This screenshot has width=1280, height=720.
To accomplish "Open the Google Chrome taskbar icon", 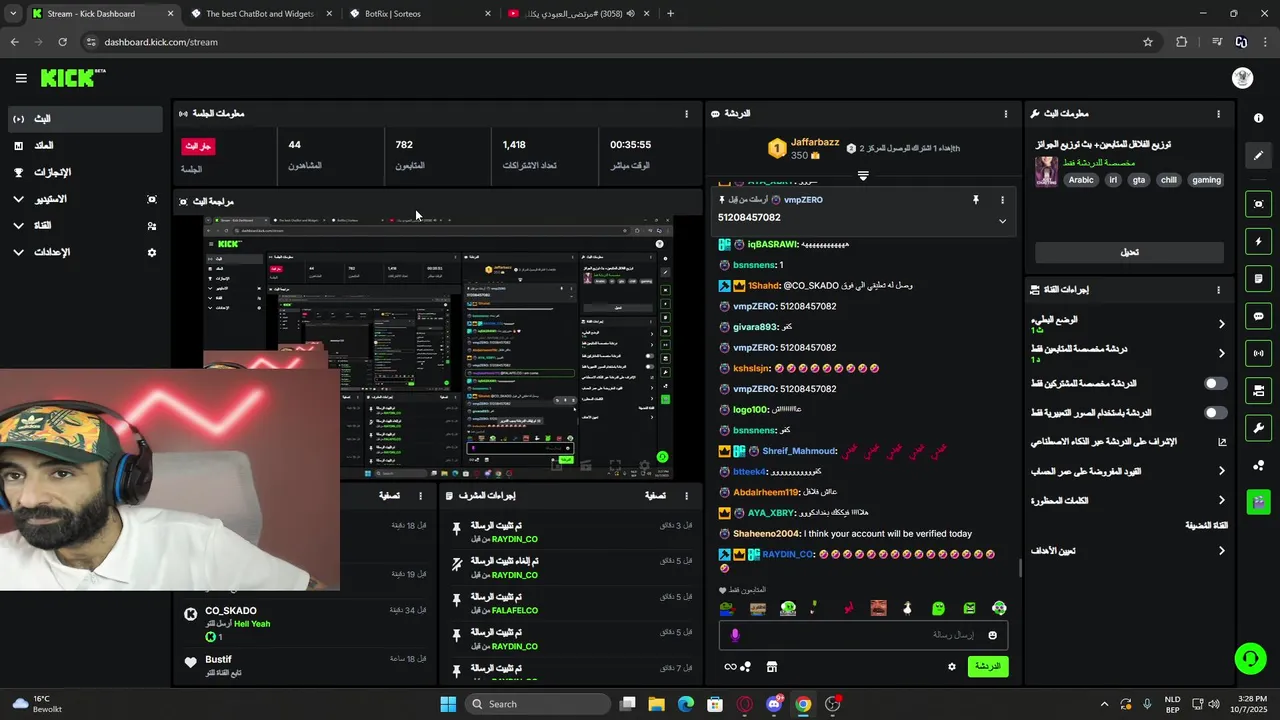I will [803, 704].
